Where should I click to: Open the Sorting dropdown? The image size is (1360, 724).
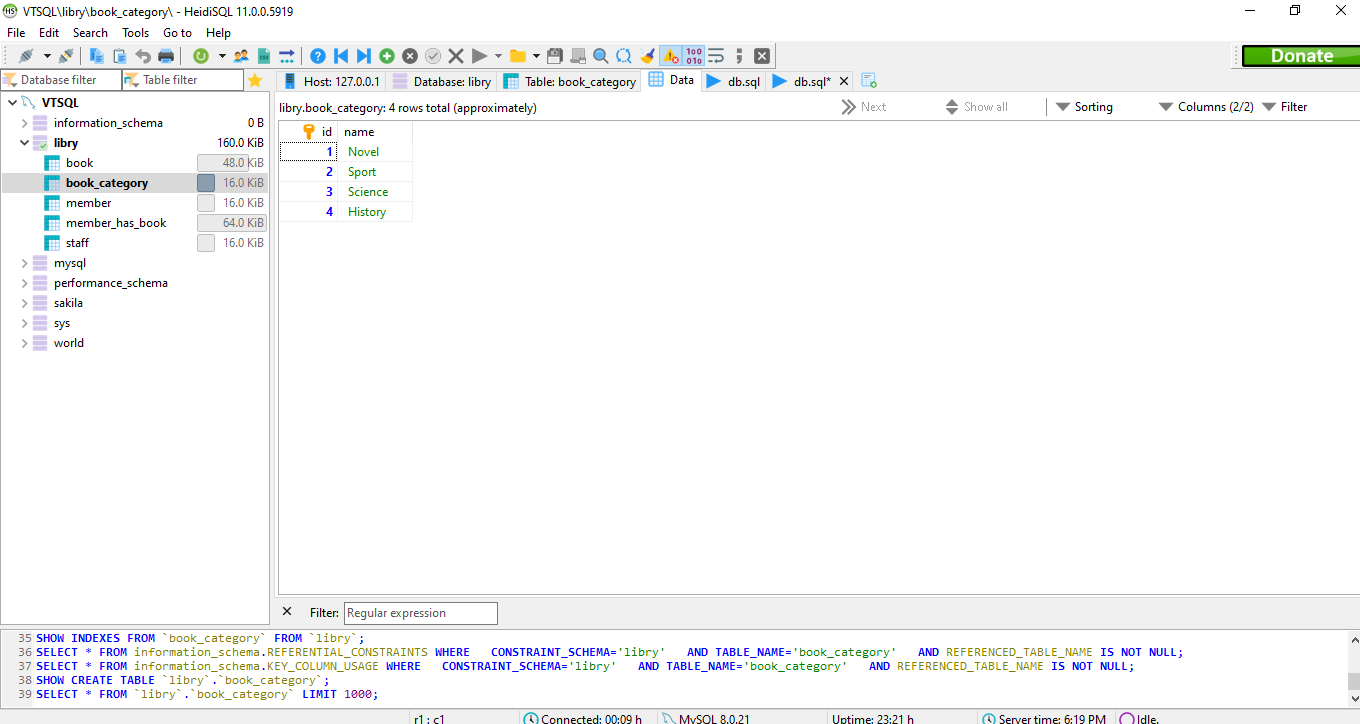(1093, 106)
